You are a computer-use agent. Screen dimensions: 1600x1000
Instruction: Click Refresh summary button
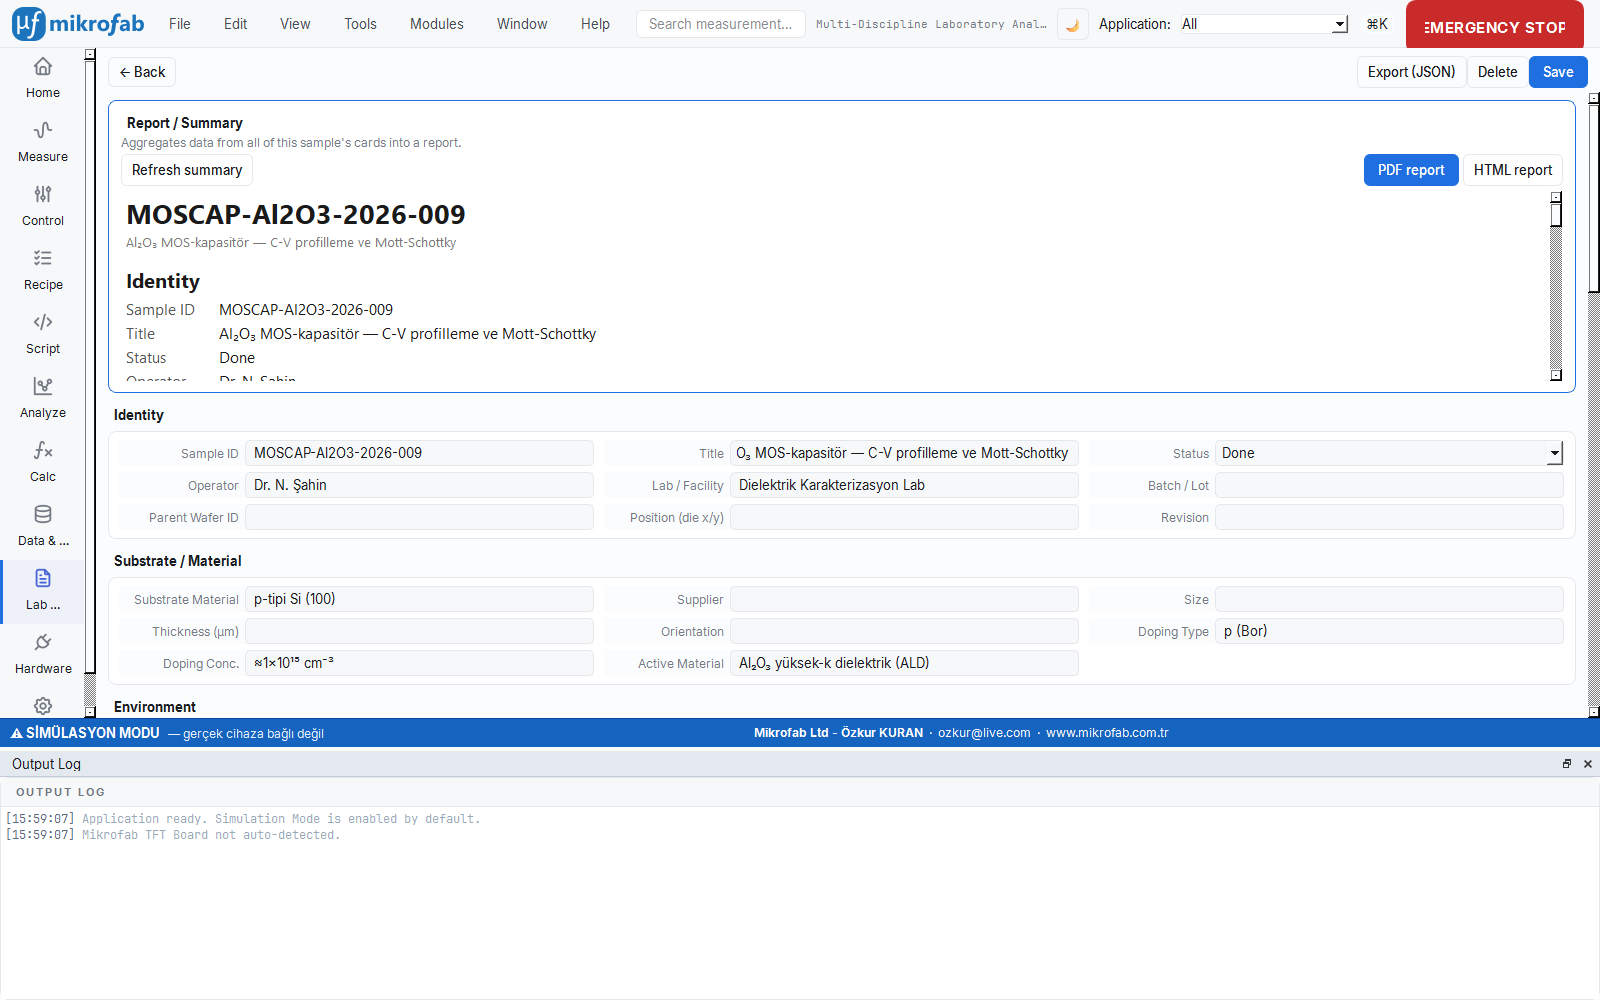coord(187,170)
